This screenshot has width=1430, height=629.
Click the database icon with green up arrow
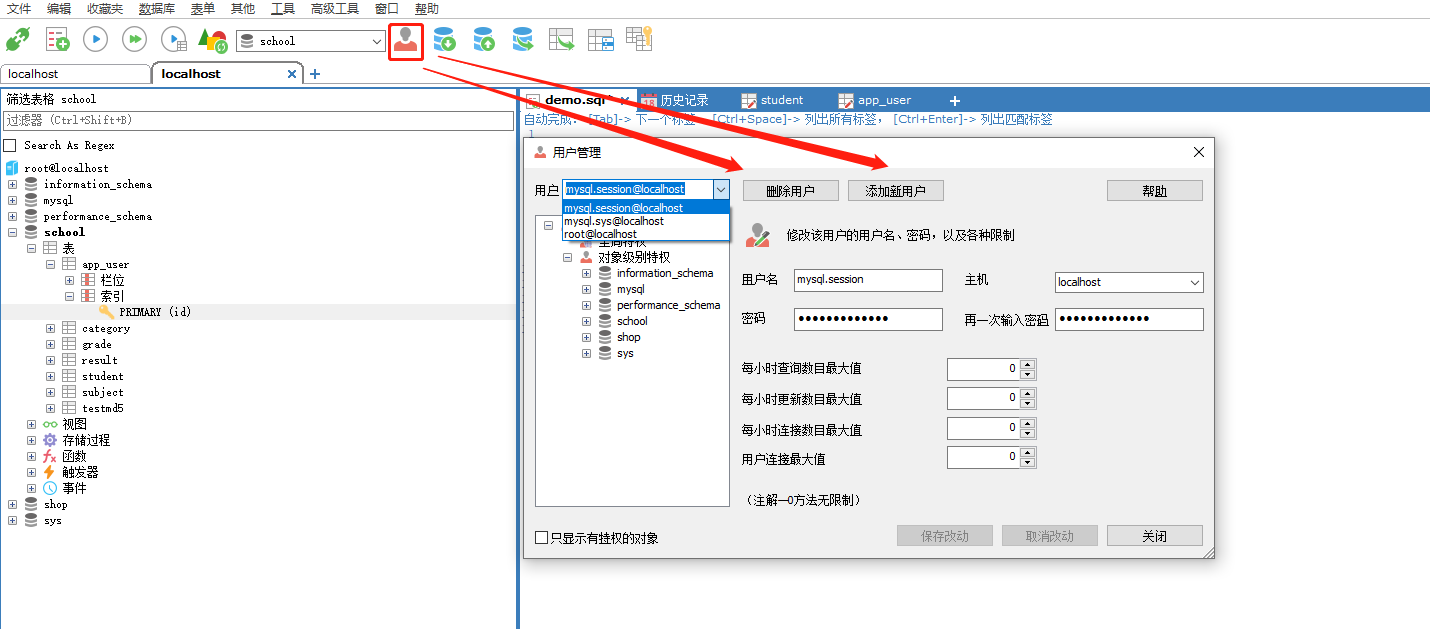click(x=483, y=40)
